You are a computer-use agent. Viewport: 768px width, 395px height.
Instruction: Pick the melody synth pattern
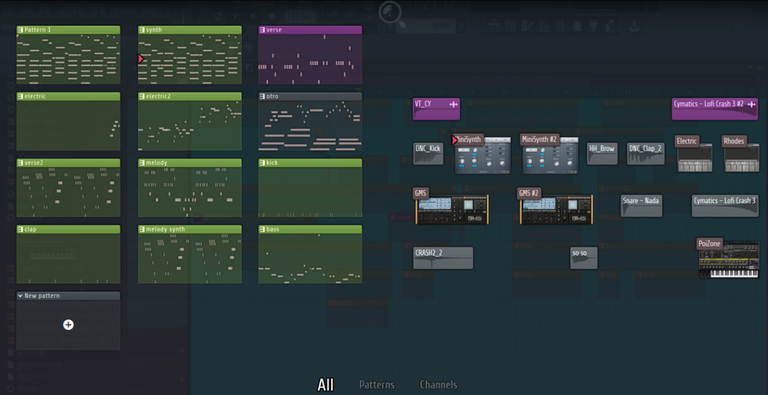(190, 254)
